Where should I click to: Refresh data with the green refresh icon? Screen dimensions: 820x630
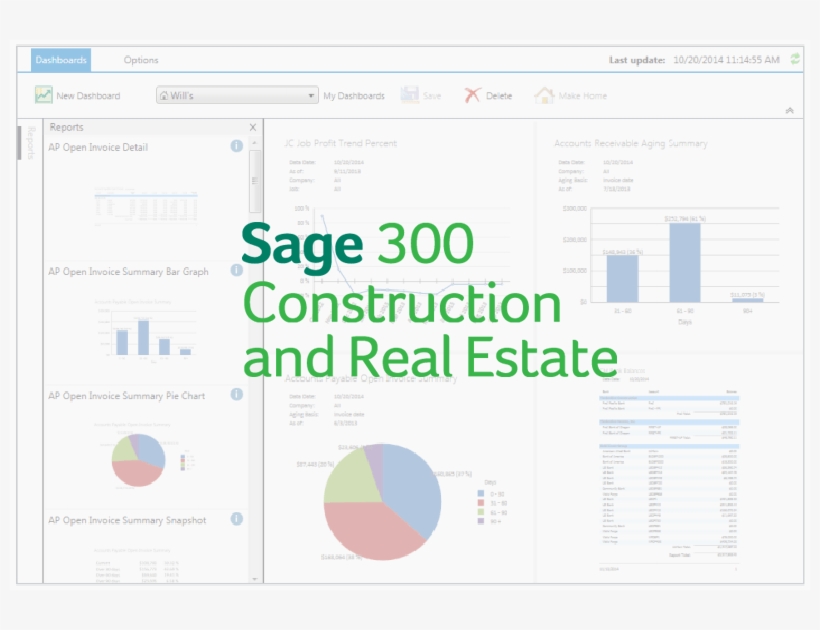click(792, 59)
